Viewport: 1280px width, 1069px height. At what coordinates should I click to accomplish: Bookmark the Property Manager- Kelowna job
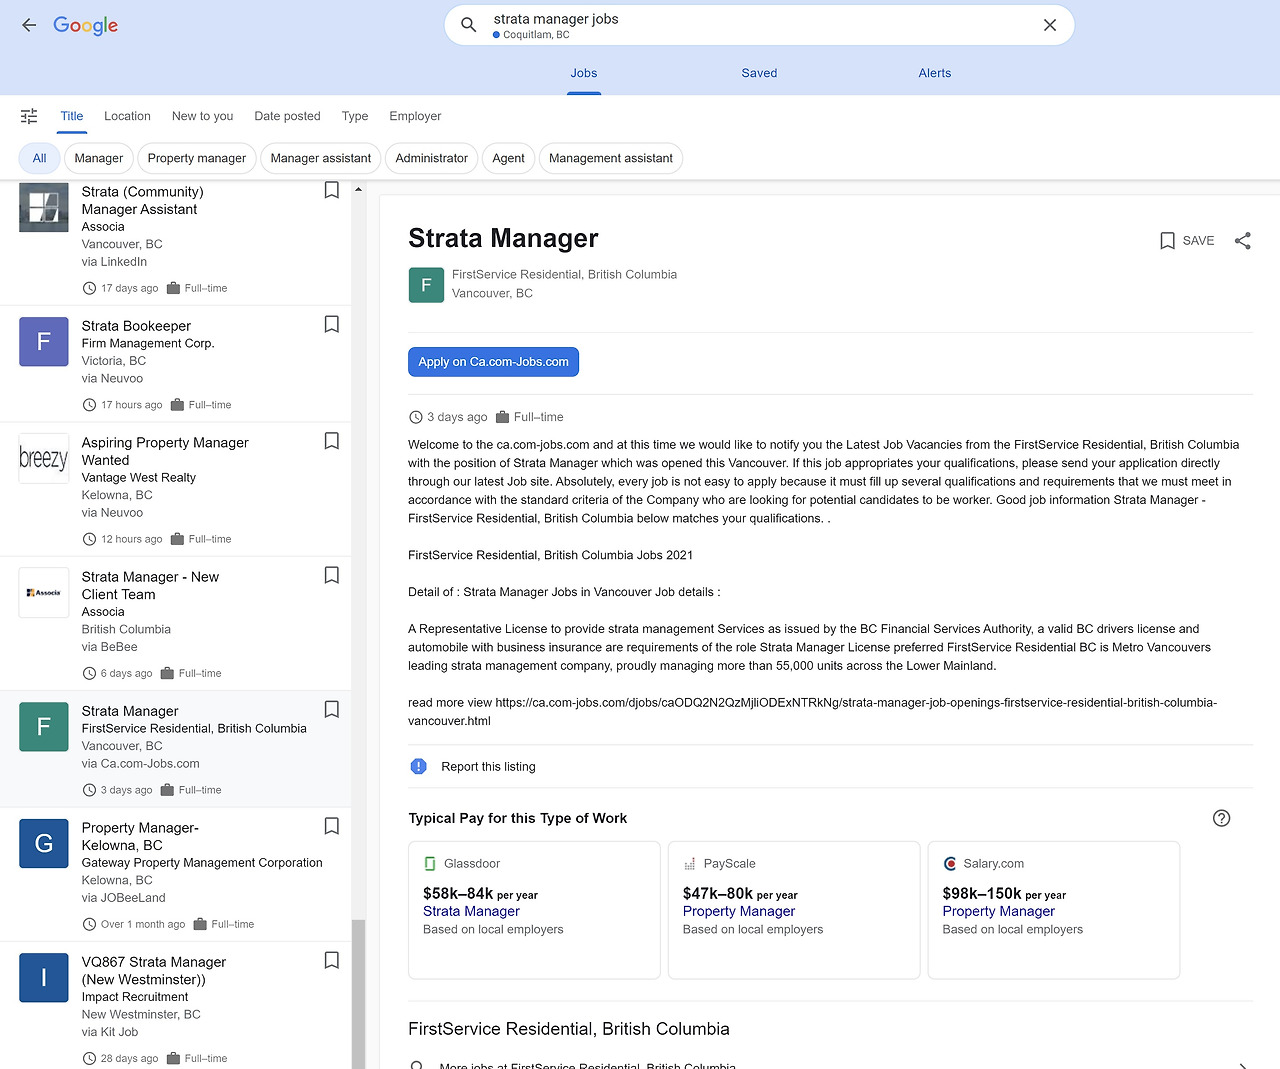(332, 826)
